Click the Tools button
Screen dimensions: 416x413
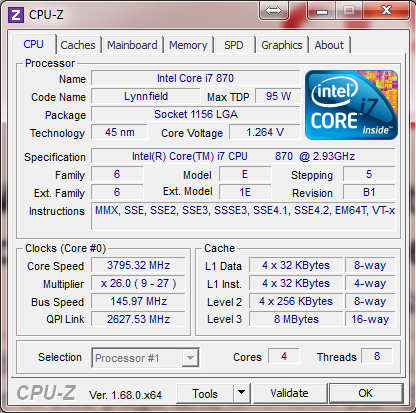(205, 393)
